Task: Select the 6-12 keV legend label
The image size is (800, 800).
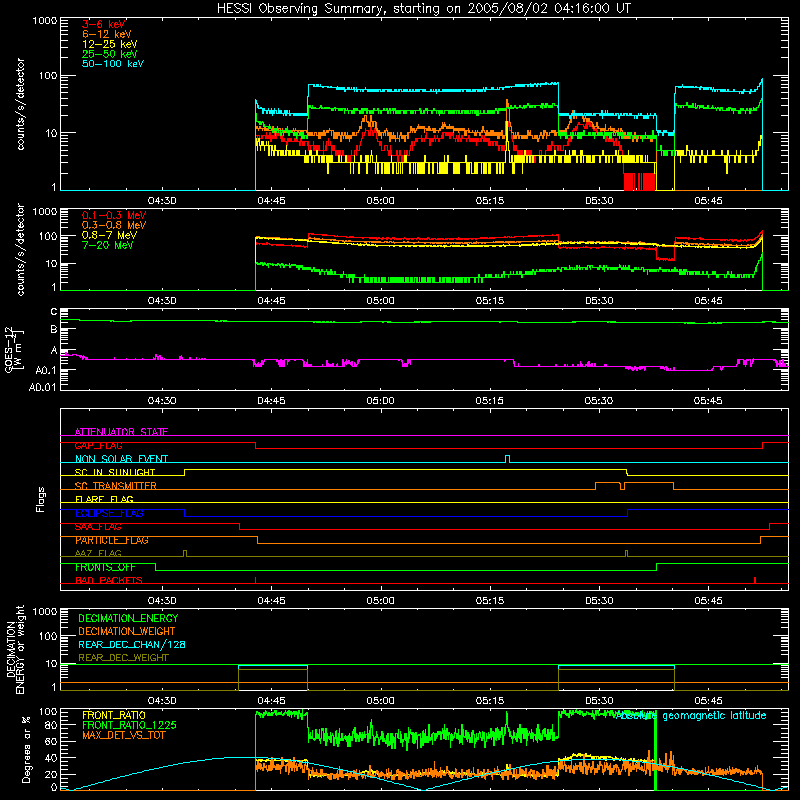Action: 107,34
